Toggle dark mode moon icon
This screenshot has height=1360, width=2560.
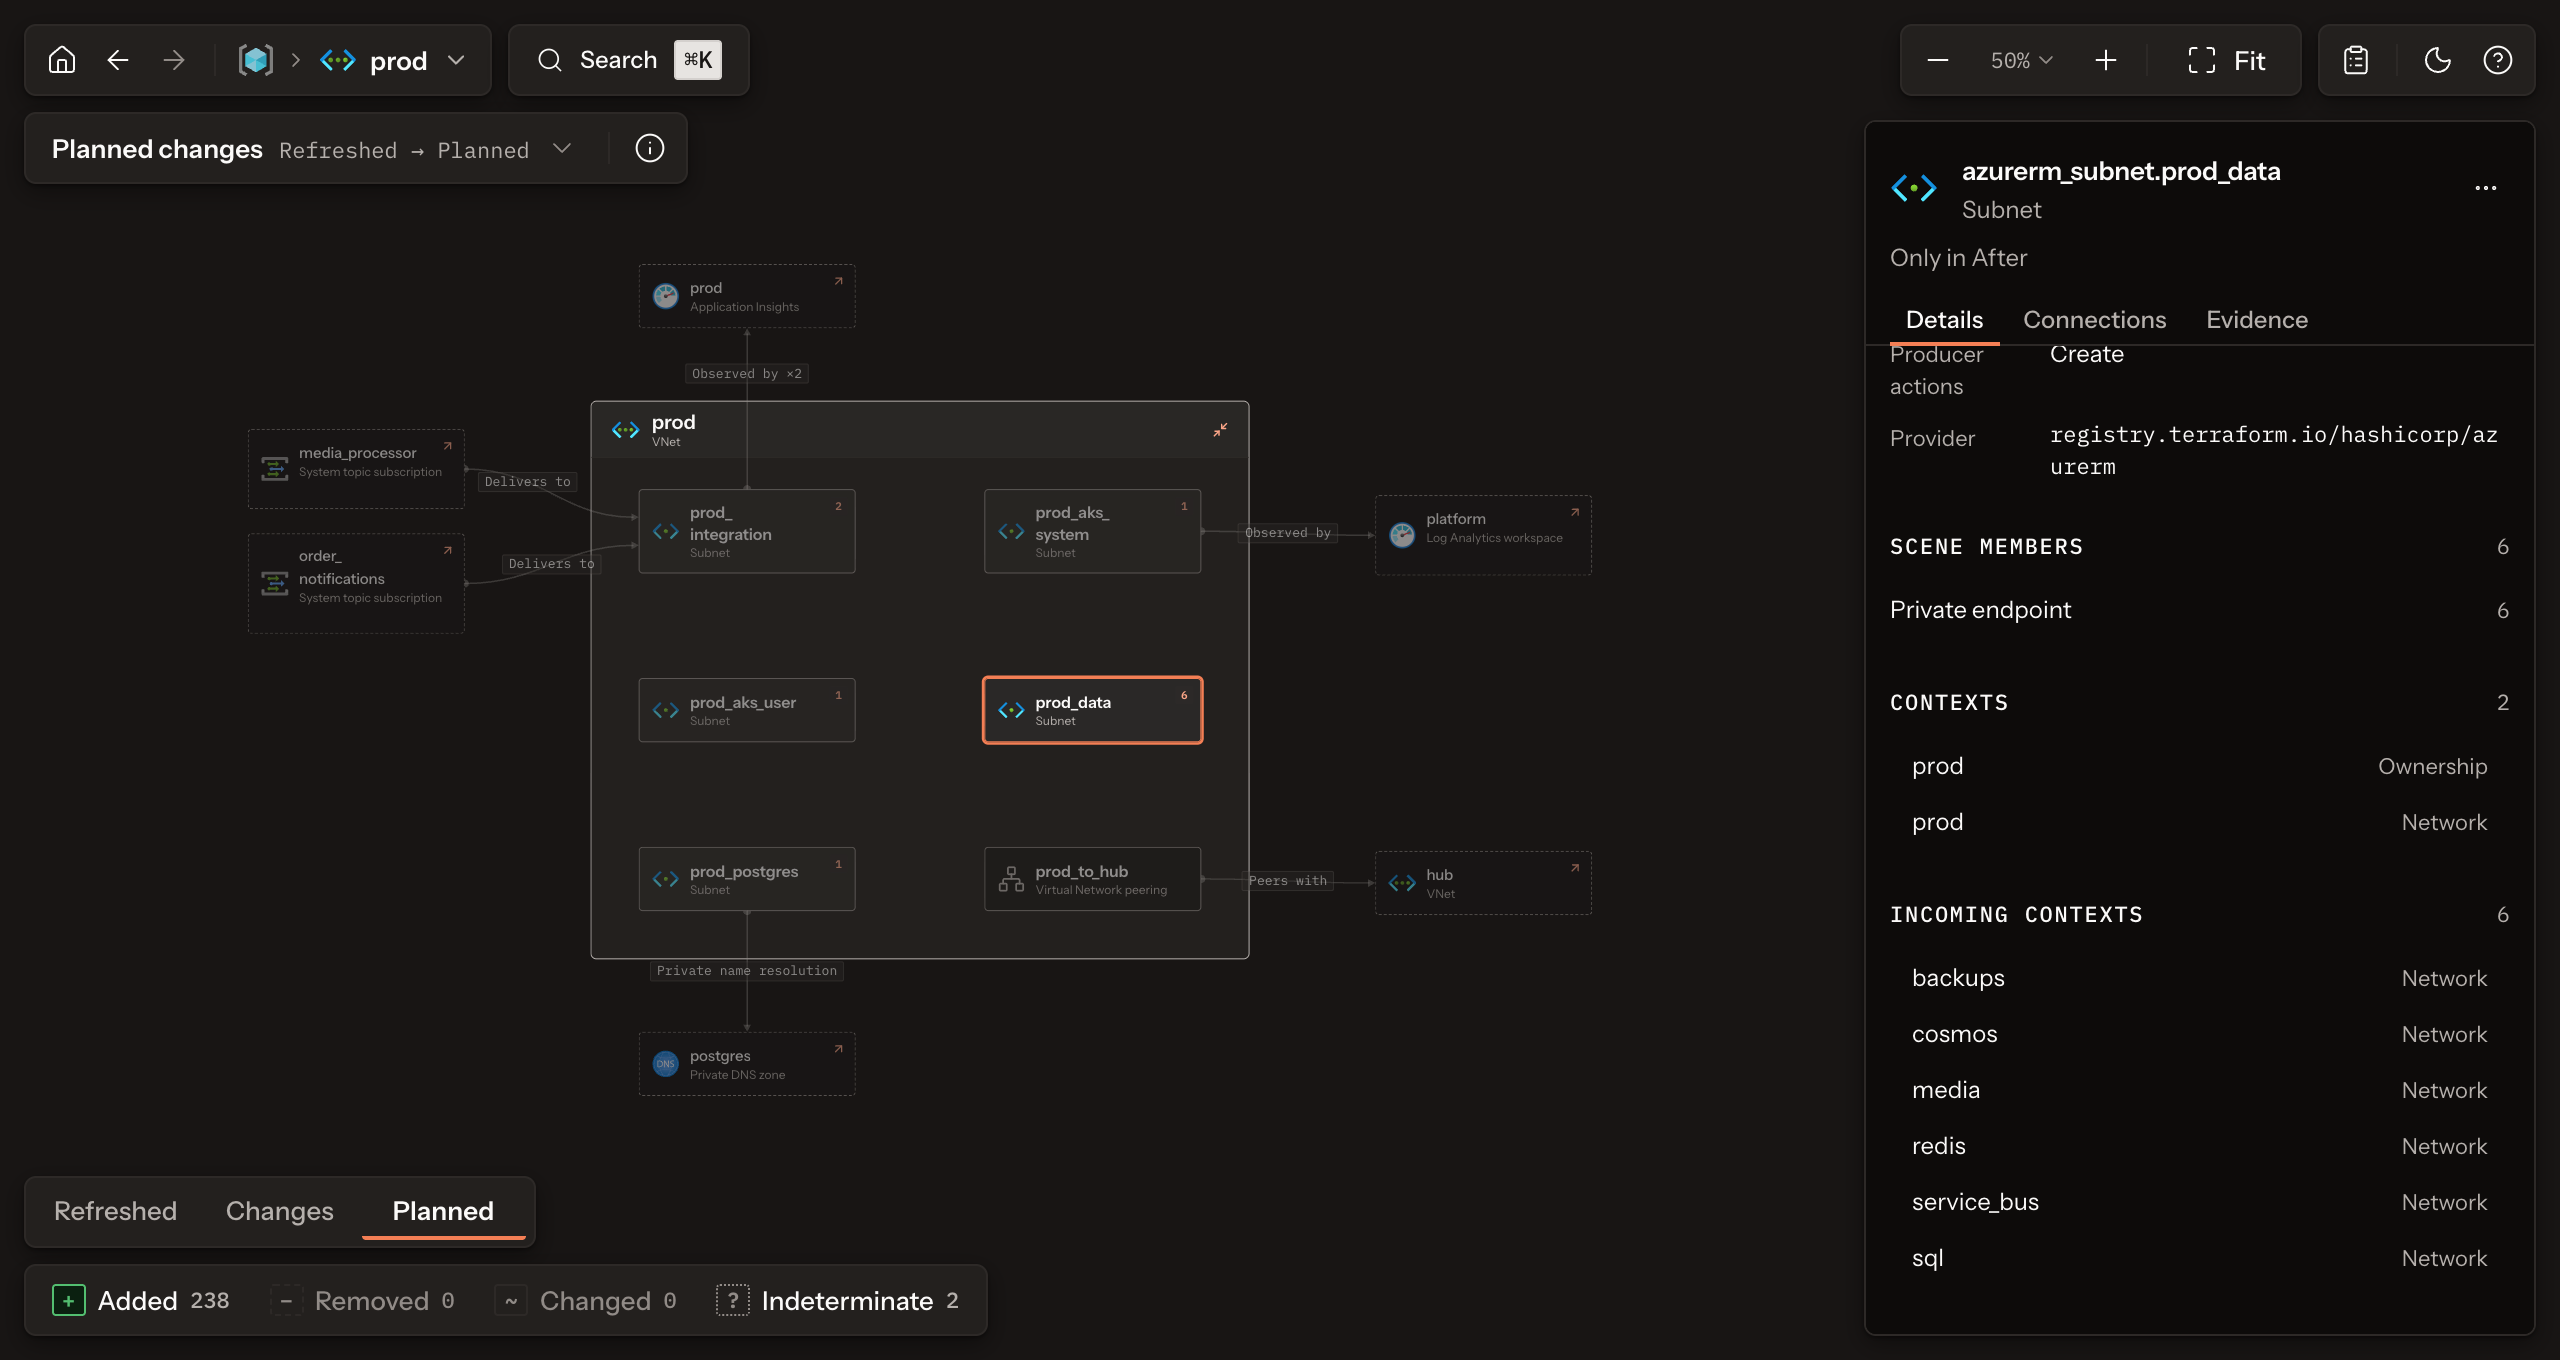tap(2438, 60)
